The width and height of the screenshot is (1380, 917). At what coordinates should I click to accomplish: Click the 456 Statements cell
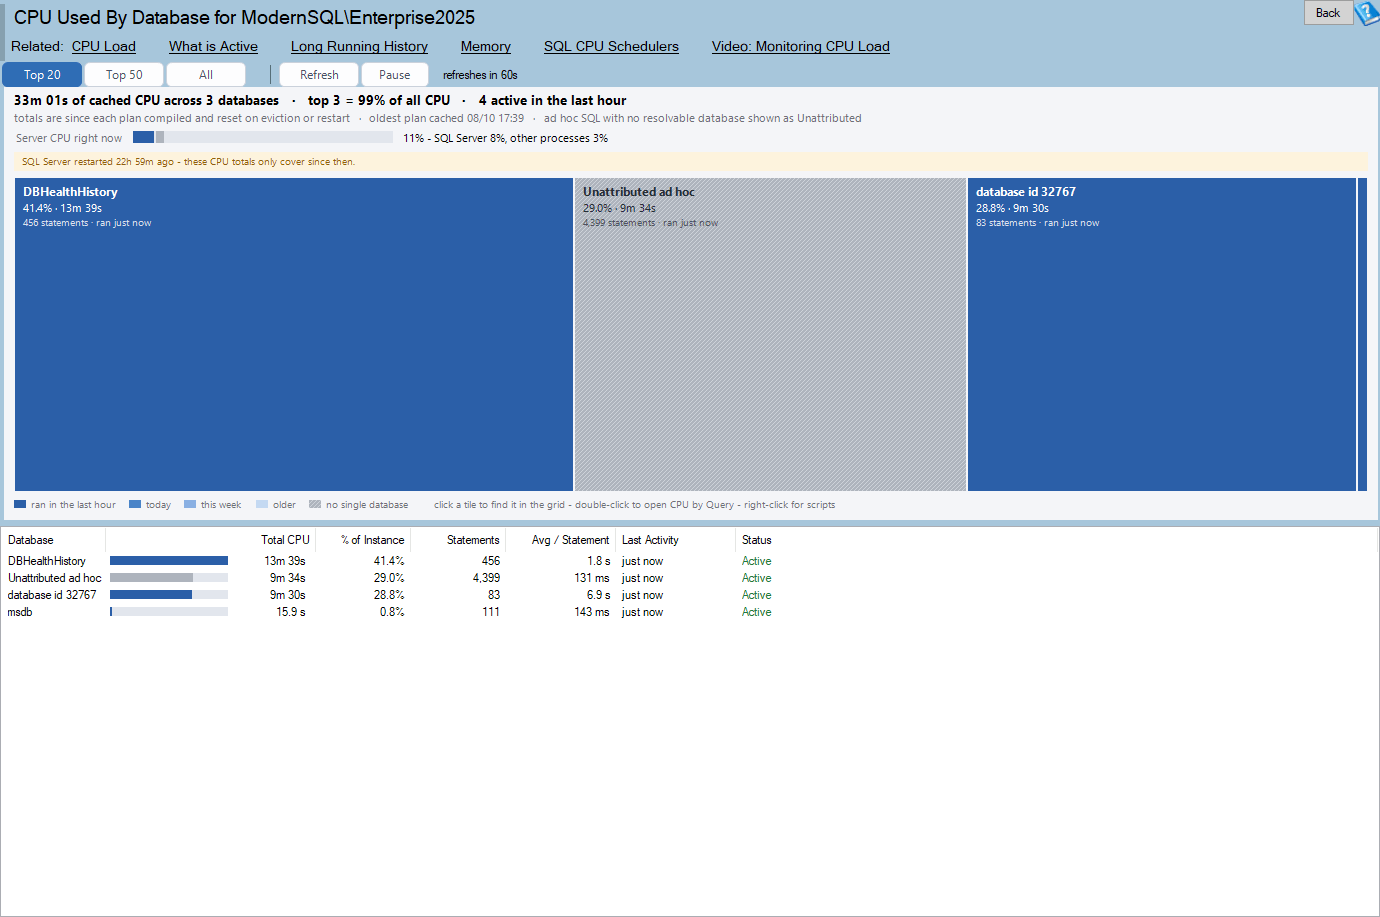point(491,561)
